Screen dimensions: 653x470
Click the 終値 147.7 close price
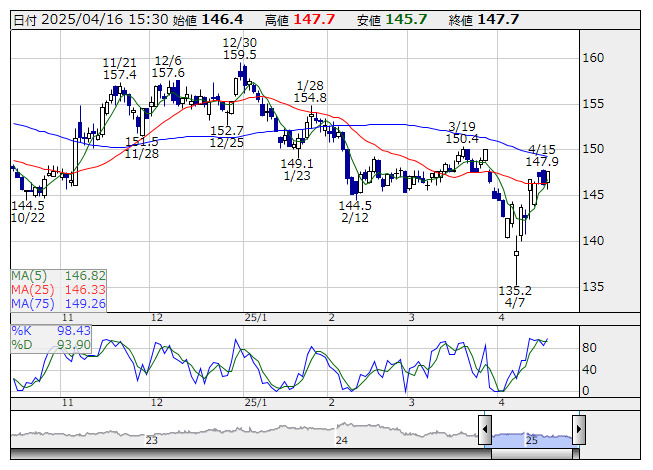(x=484, y=20)
